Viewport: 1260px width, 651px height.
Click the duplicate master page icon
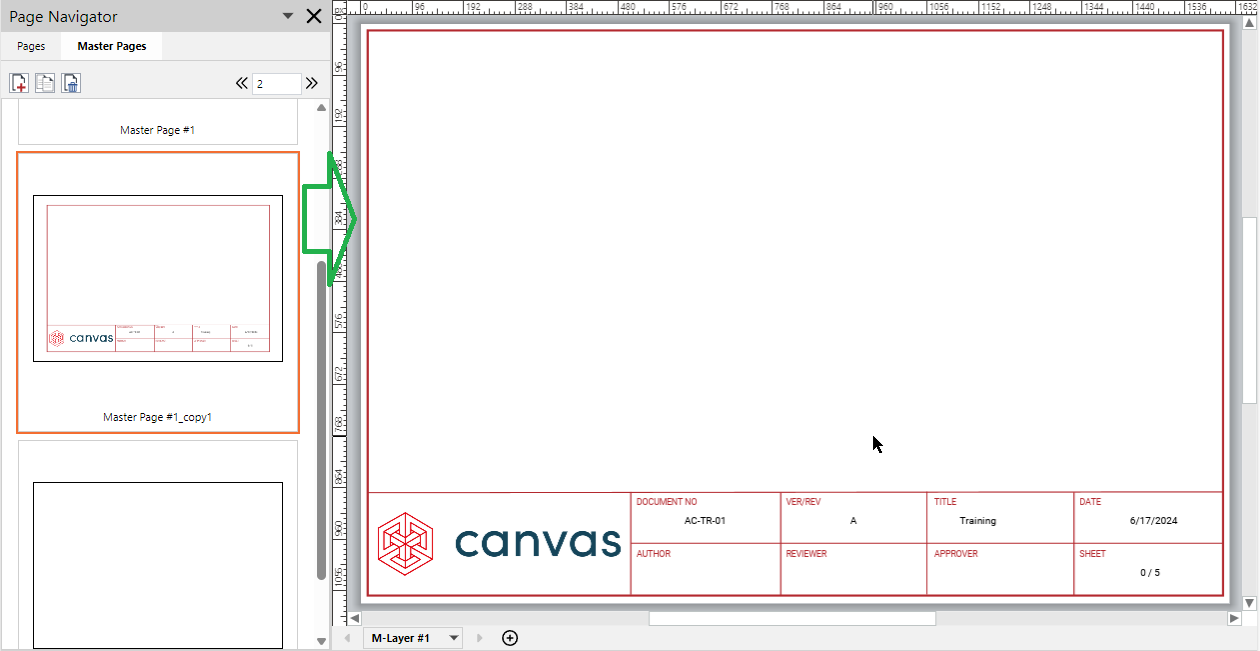[x=45, y=83]
